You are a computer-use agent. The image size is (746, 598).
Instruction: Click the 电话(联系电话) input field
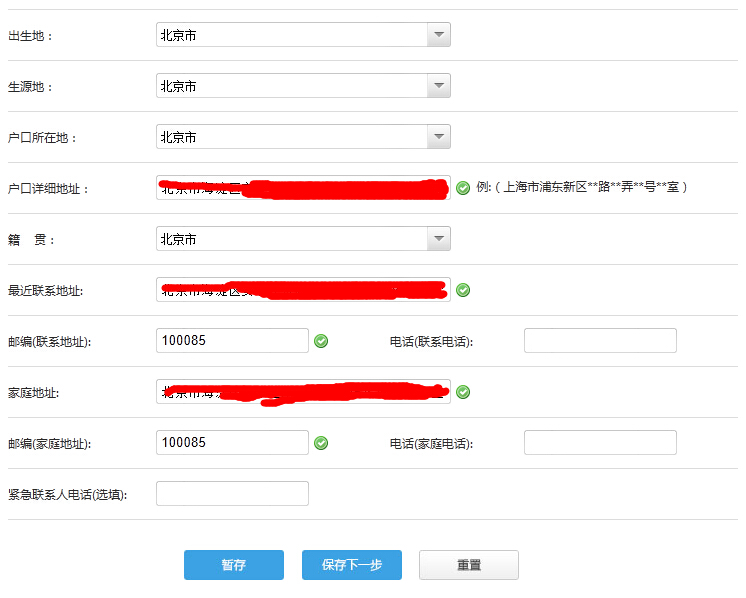[x=600, y=341]
